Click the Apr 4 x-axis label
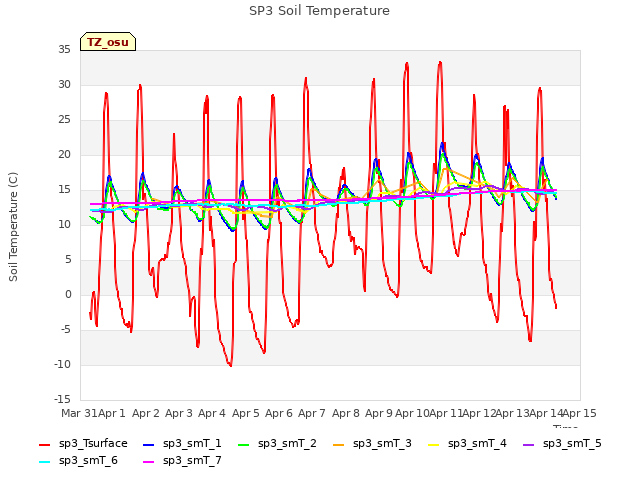Screen dimensions: 640x480 212,413
